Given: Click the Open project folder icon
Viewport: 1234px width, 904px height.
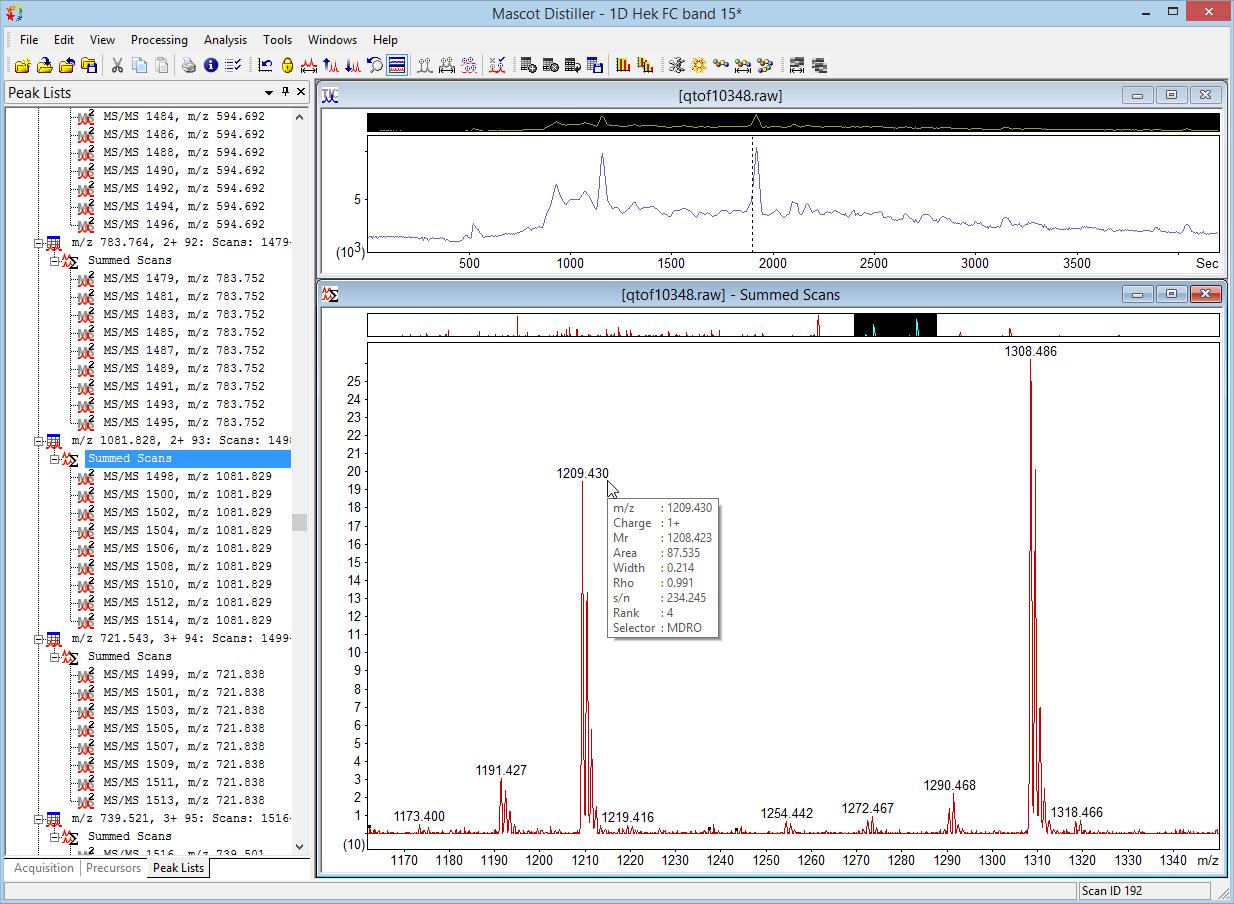Looking at the screenshot, I should pyautogui.click(x=45, y=66).
